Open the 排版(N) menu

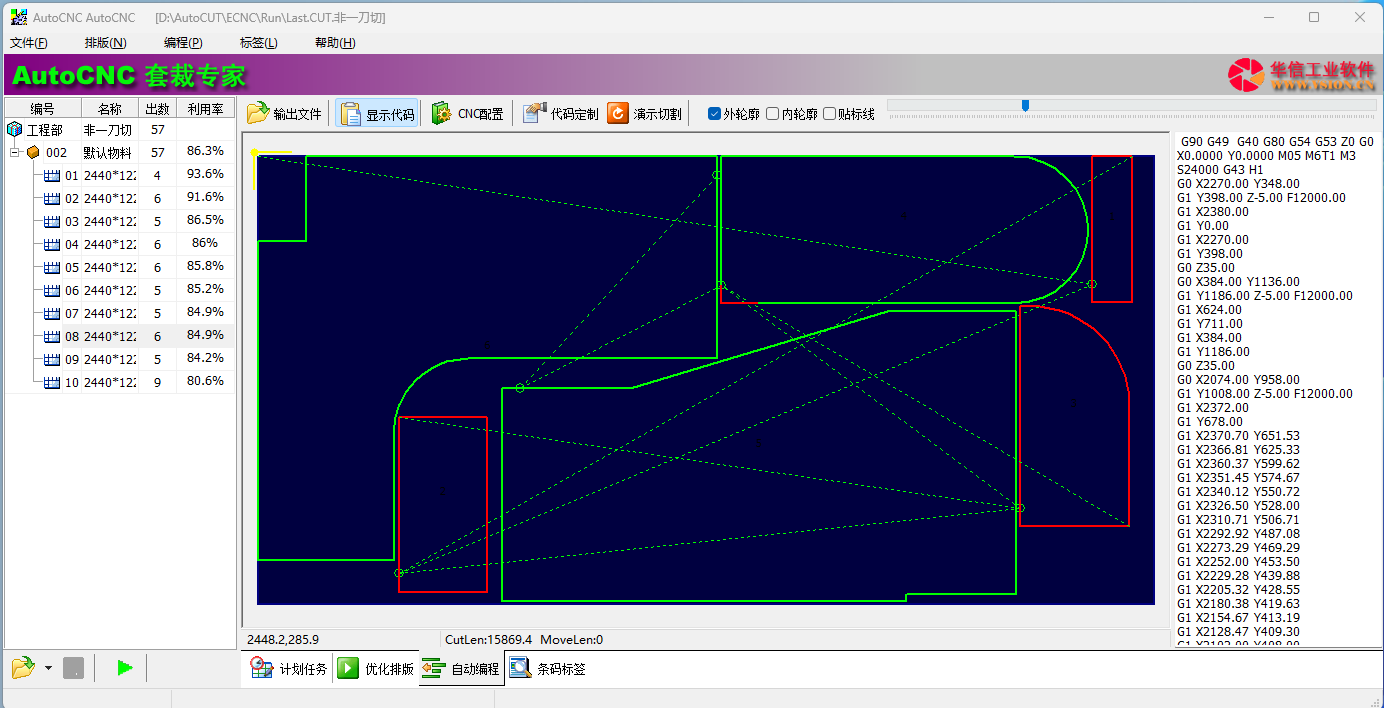click(105, 43)
